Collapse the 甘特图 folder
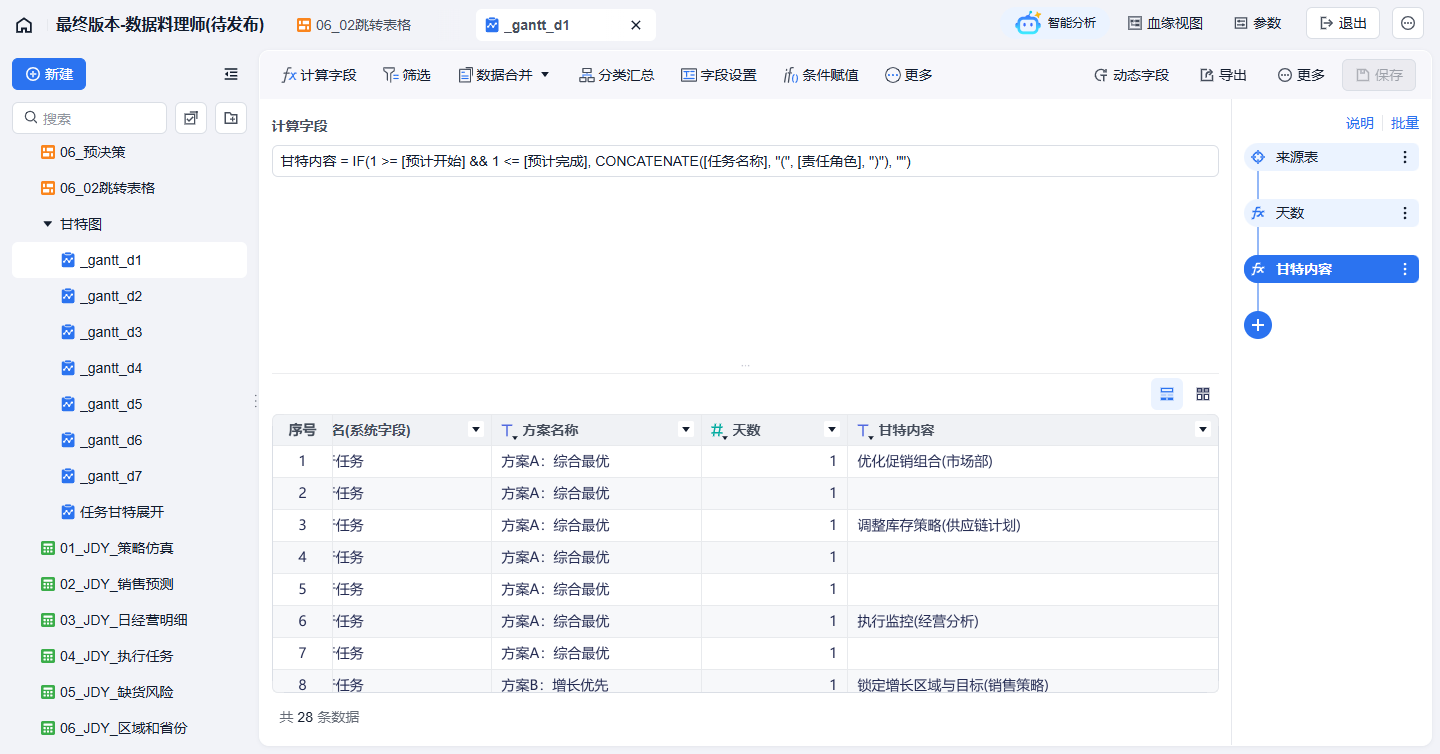 coord(47,224)
